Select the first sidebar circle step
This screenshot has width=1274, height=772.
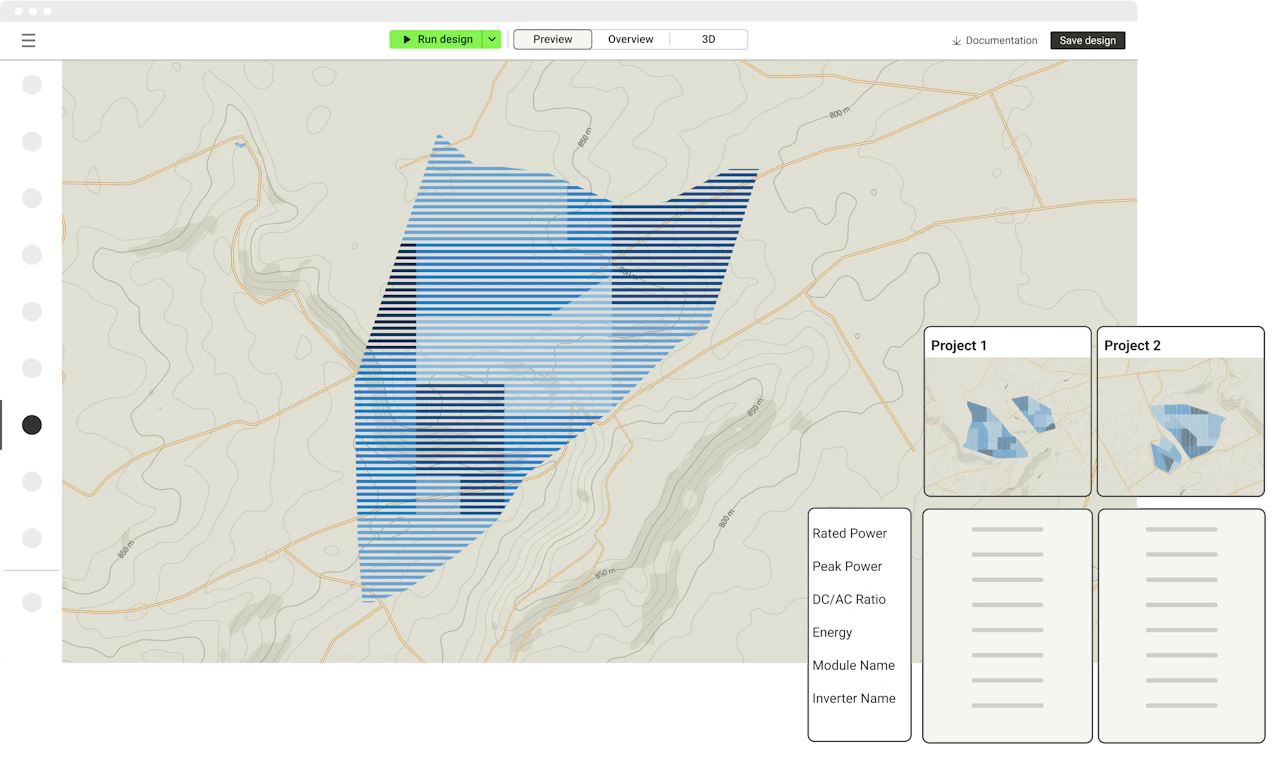click(32, 85)
